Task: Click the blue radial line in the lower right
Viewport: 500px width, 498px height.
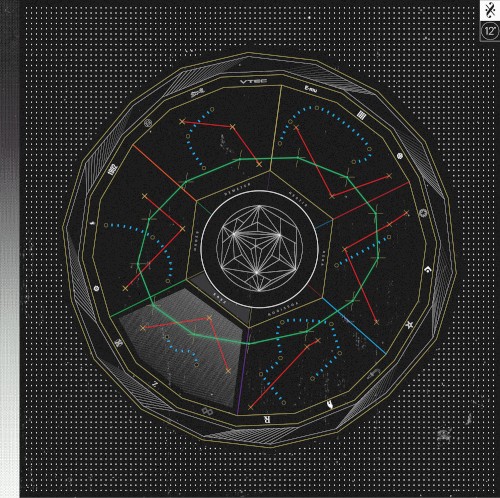Action: pyautogui.click(x=354, y=326)
